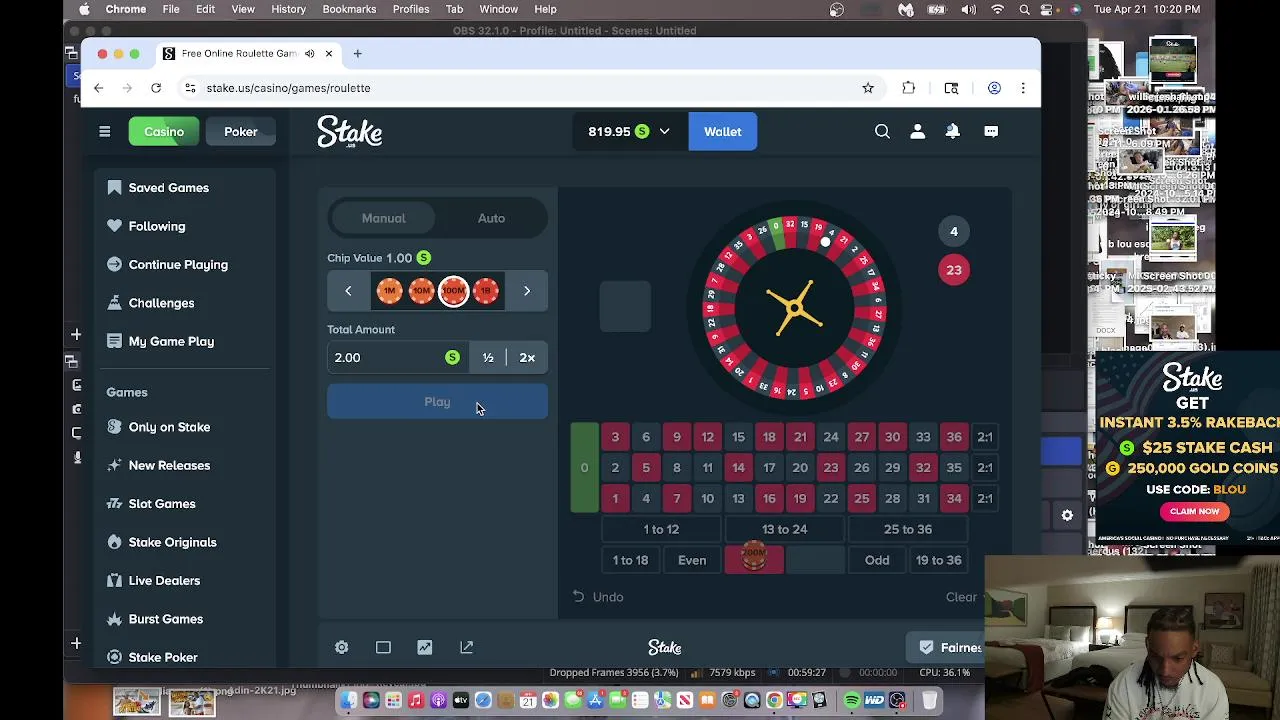Open the History menu
The width and height of the screenshot is (1280, 720).
point(288,9)
